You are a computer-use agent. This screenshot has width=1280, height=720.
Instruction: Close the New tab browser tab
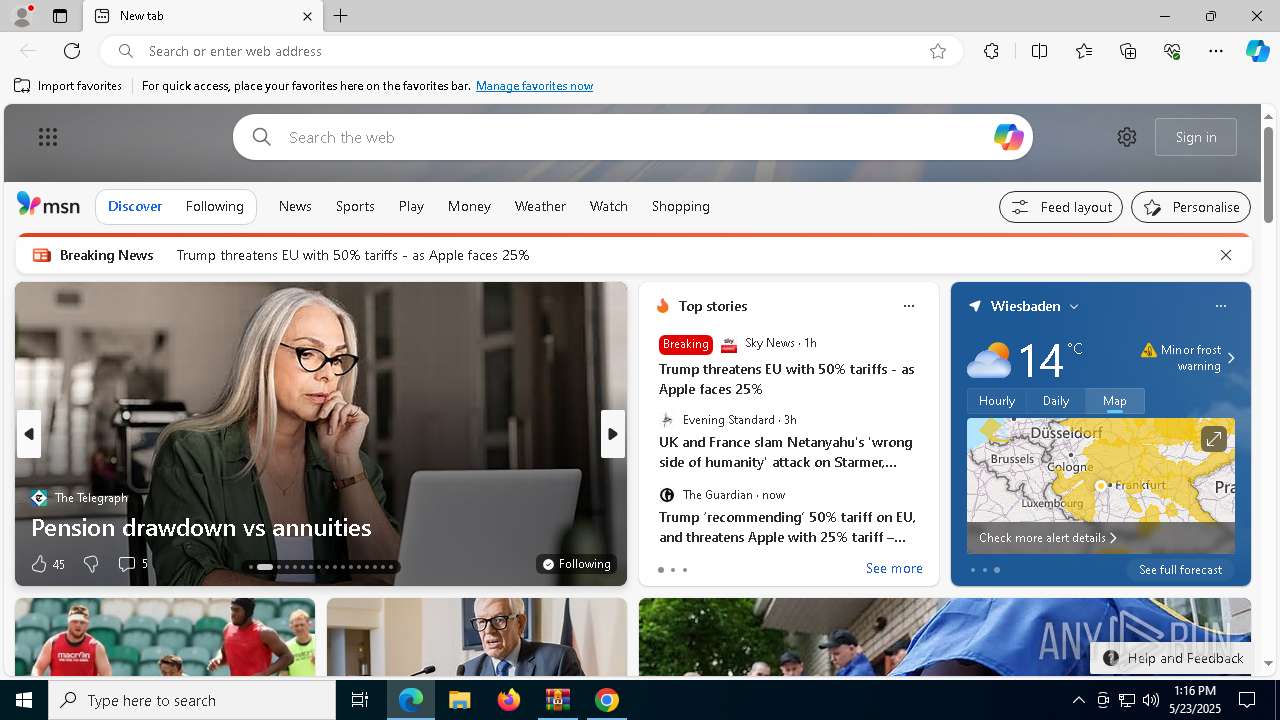pyautogui.click(x=307, y=16)
